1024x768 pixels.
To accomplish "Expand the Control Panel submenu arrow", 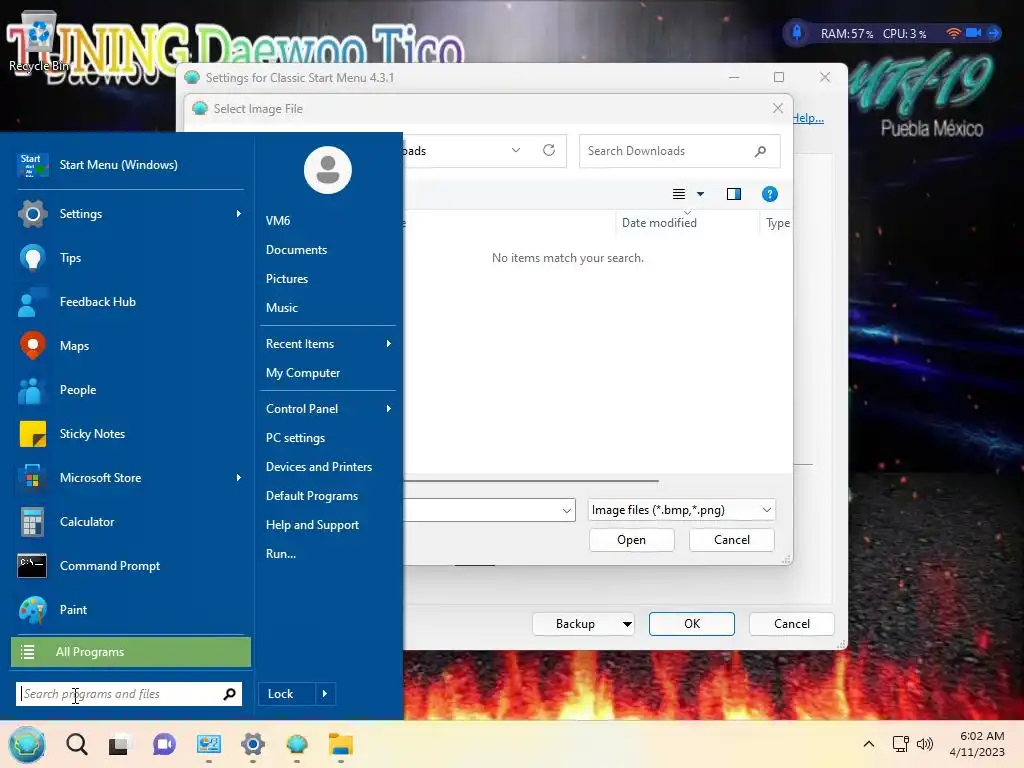I will 389,409.
